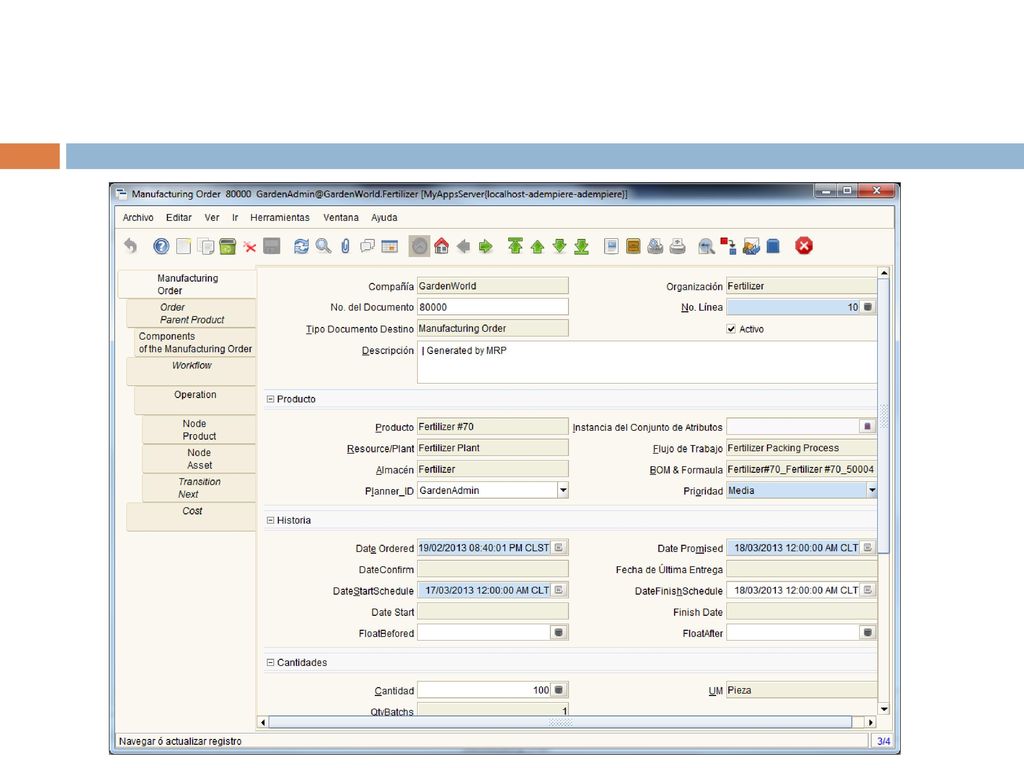Open the Editar menu
Viewport: 1024px width, 768px height.
click(178, 217)
